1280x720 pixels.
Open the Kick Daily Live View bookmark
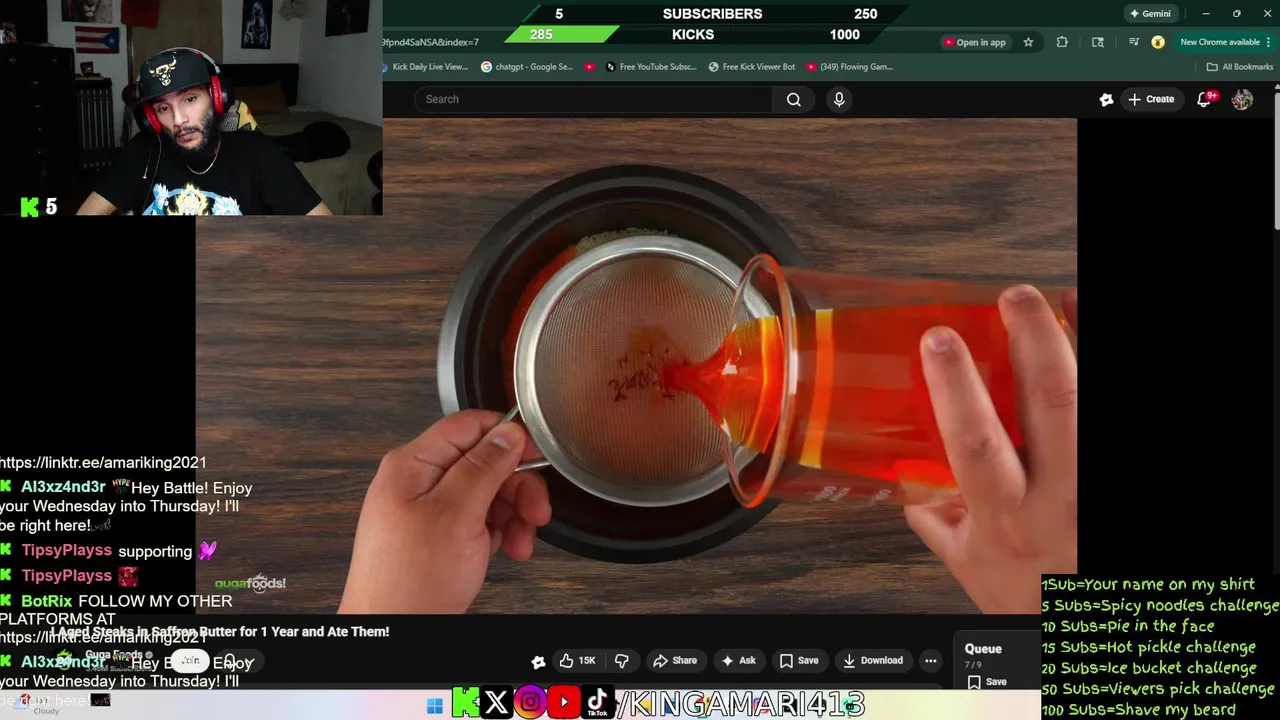[x=425, y=67]
